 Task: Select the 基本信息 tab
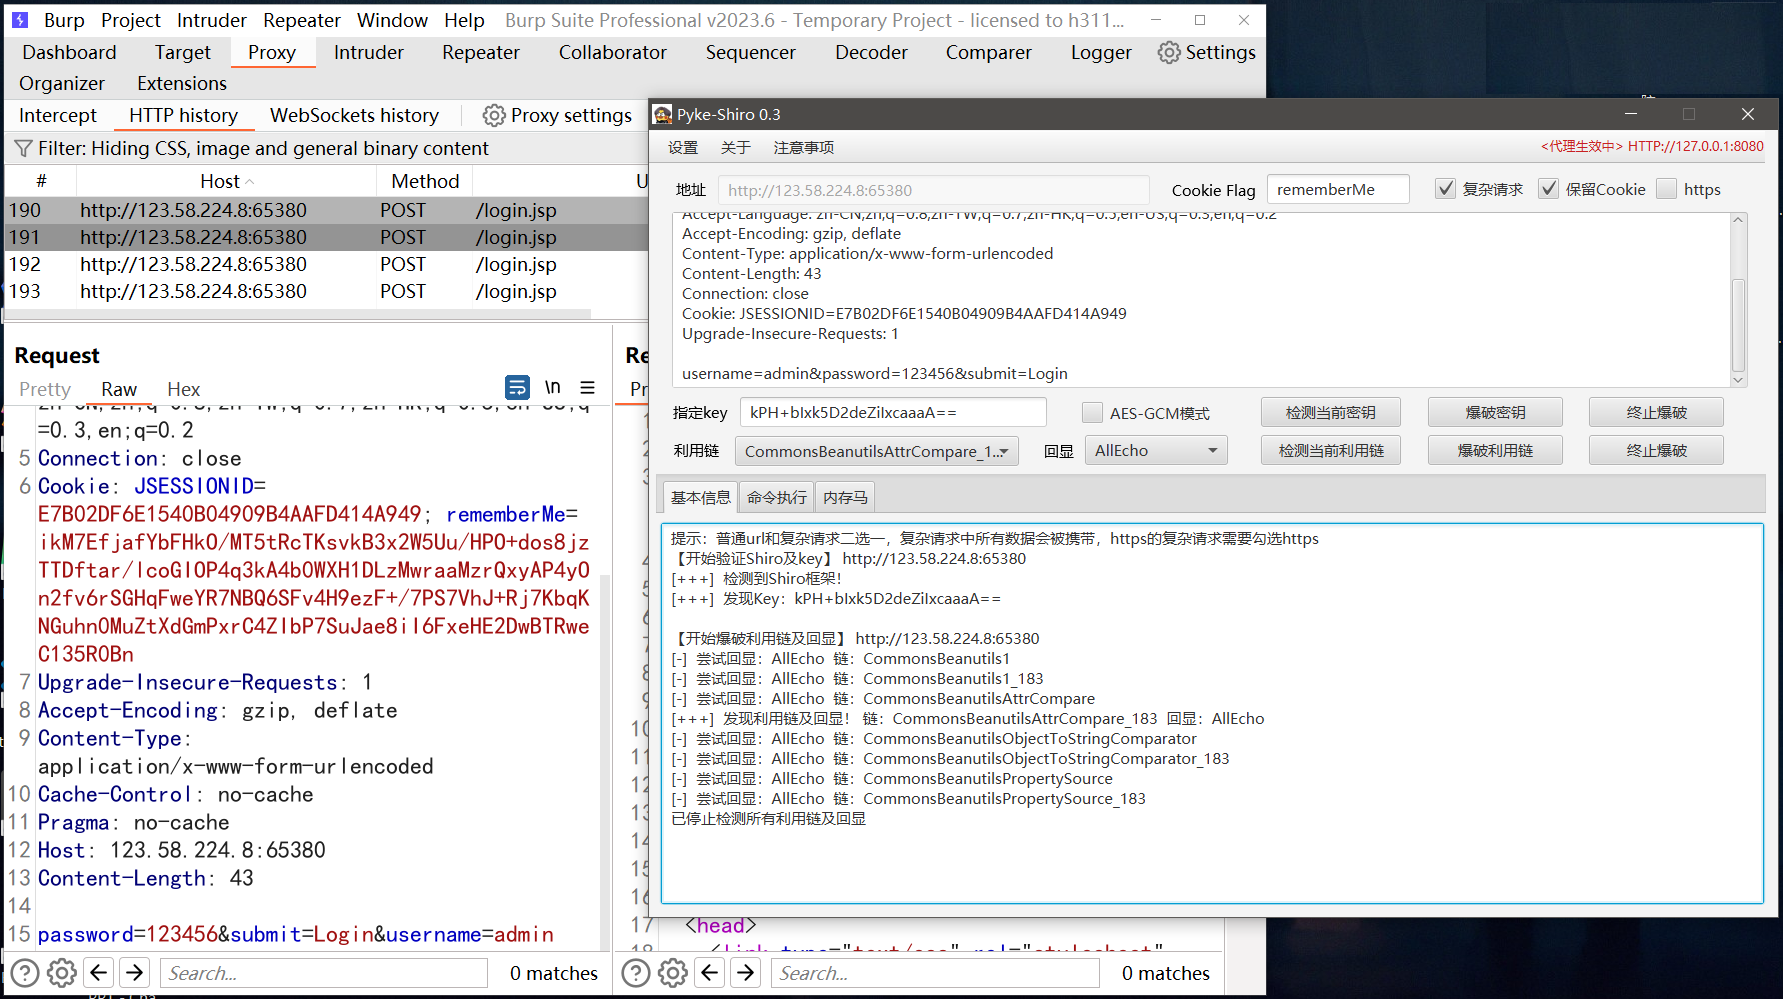(701, 497)
